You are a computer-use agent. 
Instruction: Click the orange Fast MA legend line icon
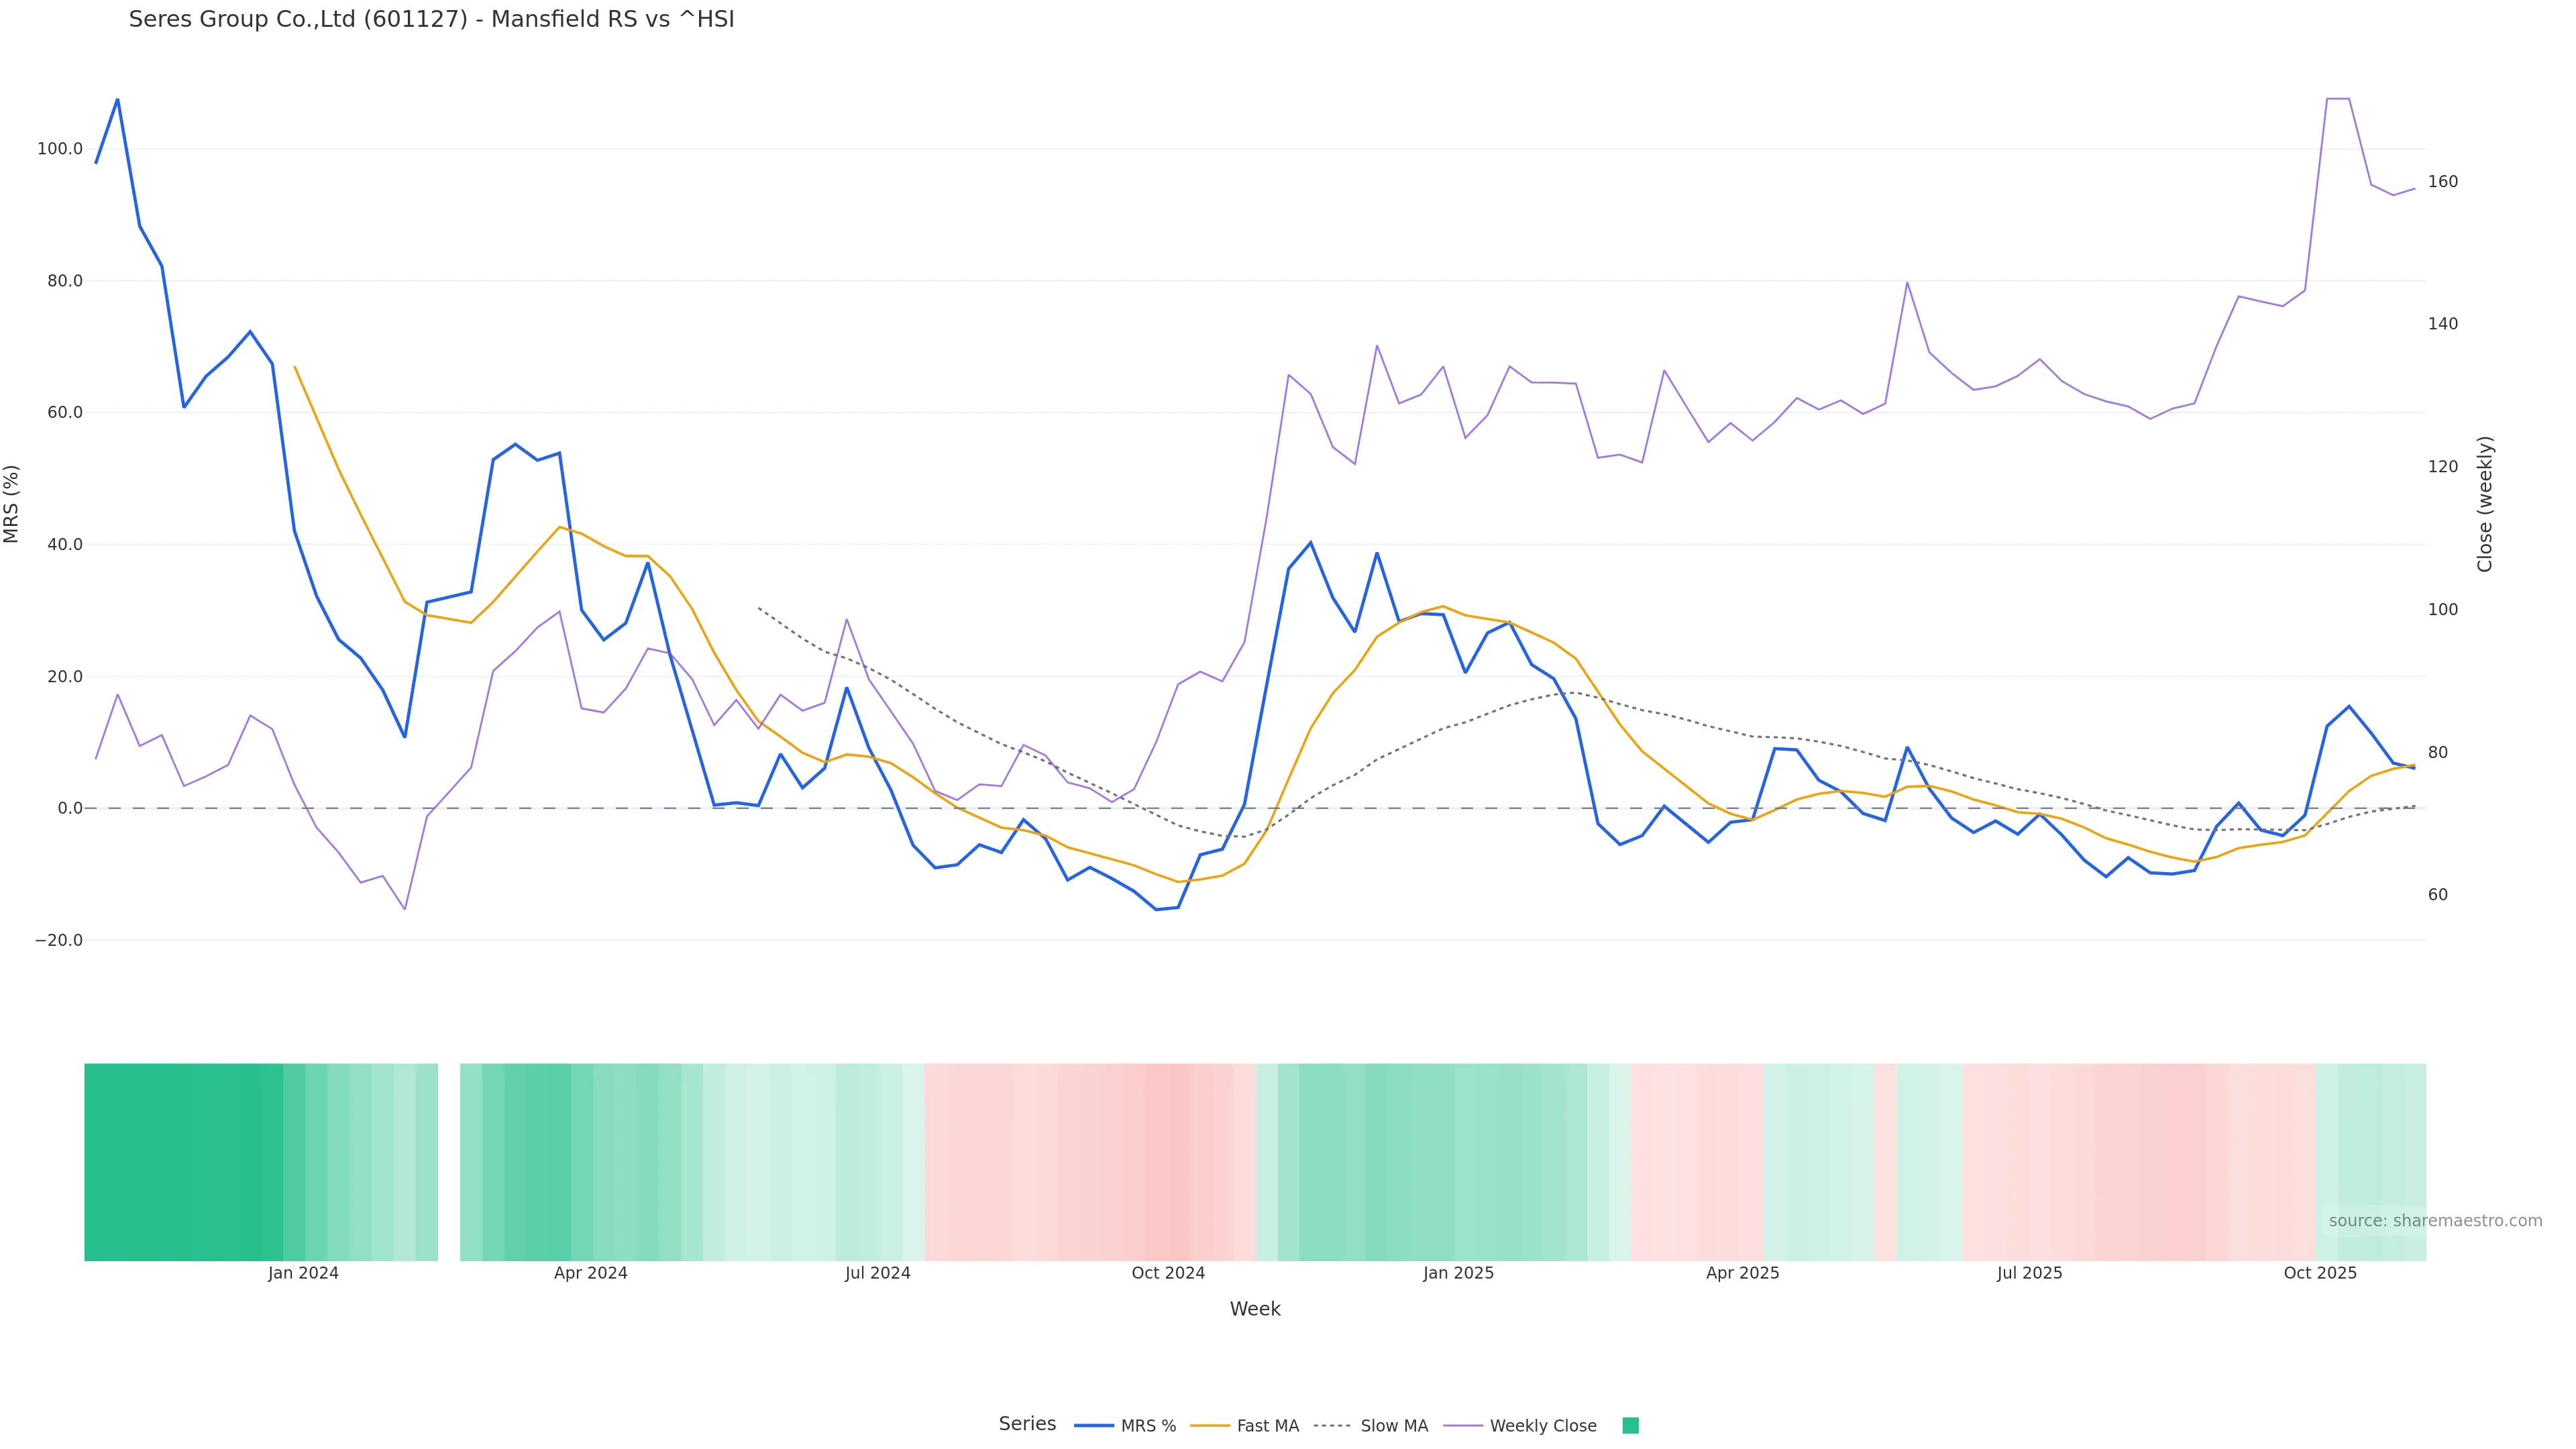tap(1210, 1426)
